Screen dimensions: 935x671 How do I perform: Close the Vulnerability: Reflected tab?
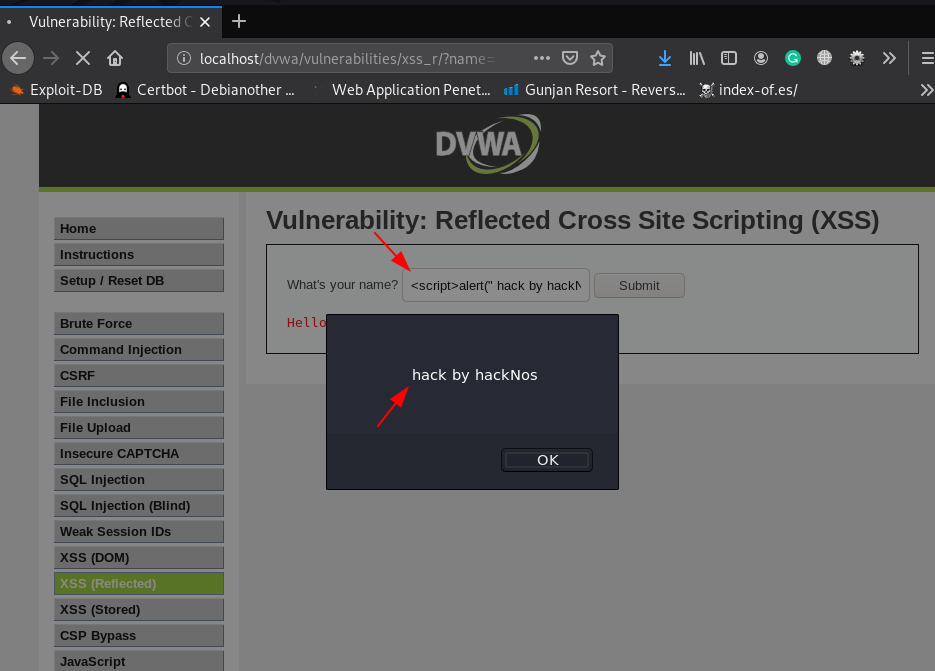[205, 22]
